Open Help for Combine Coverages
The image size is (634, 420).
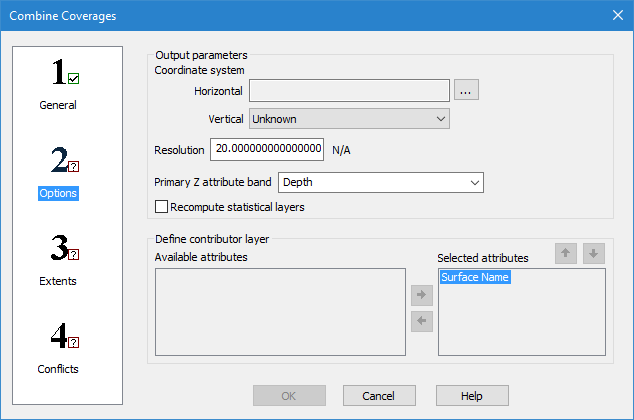pos(472,396)
